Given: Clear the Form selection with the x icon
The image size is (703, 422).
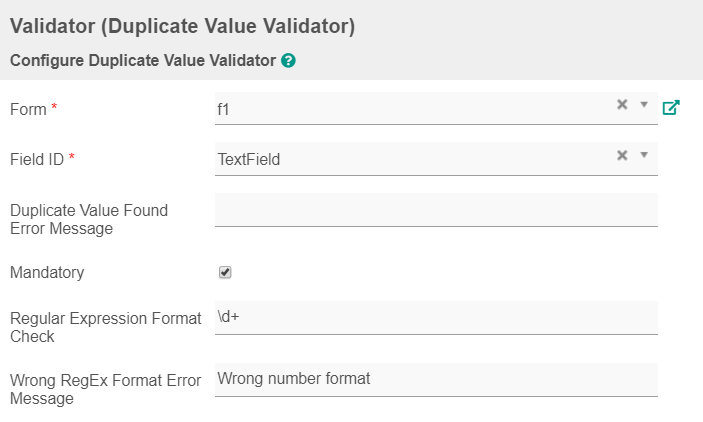Looking at the screenshot, I should pyautogui.click(x=621, y=105).
